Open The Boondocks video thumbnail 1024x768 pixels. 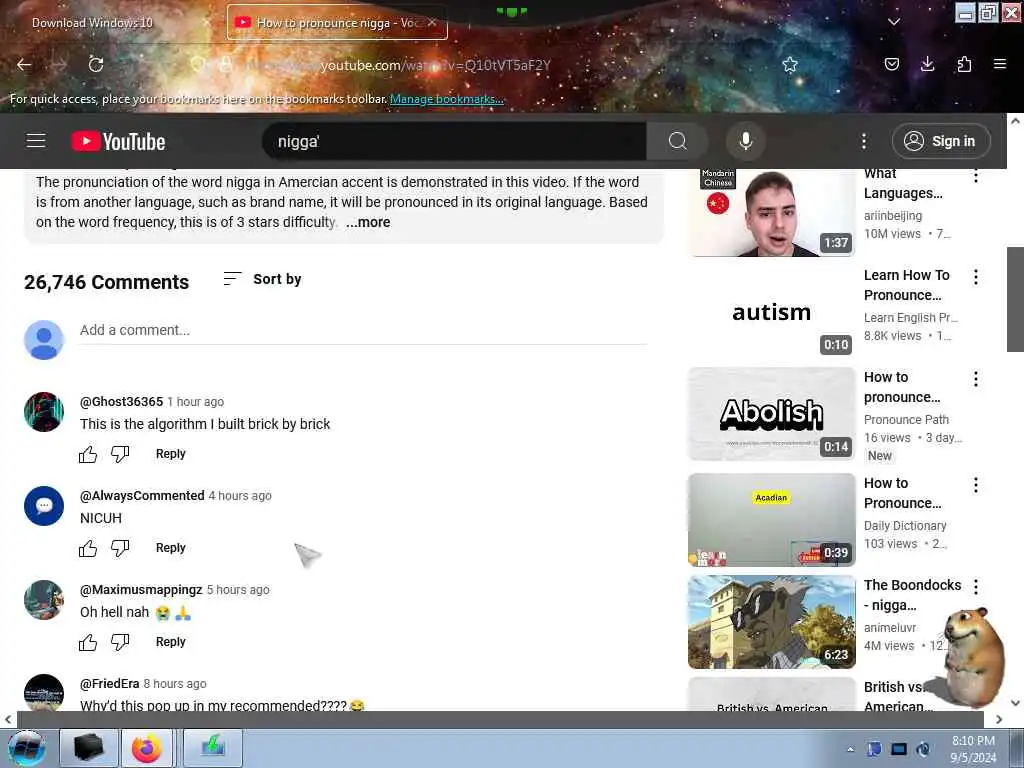(771, 622)
